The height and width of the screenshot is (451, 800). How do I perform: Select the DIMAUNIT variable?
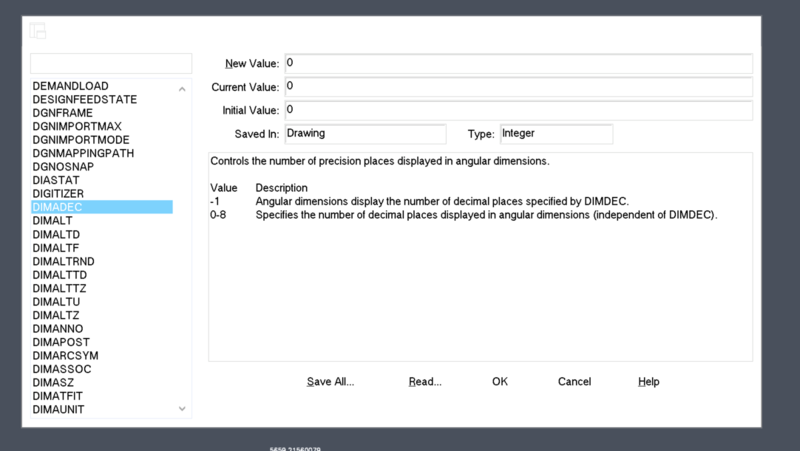coord(58,409)
